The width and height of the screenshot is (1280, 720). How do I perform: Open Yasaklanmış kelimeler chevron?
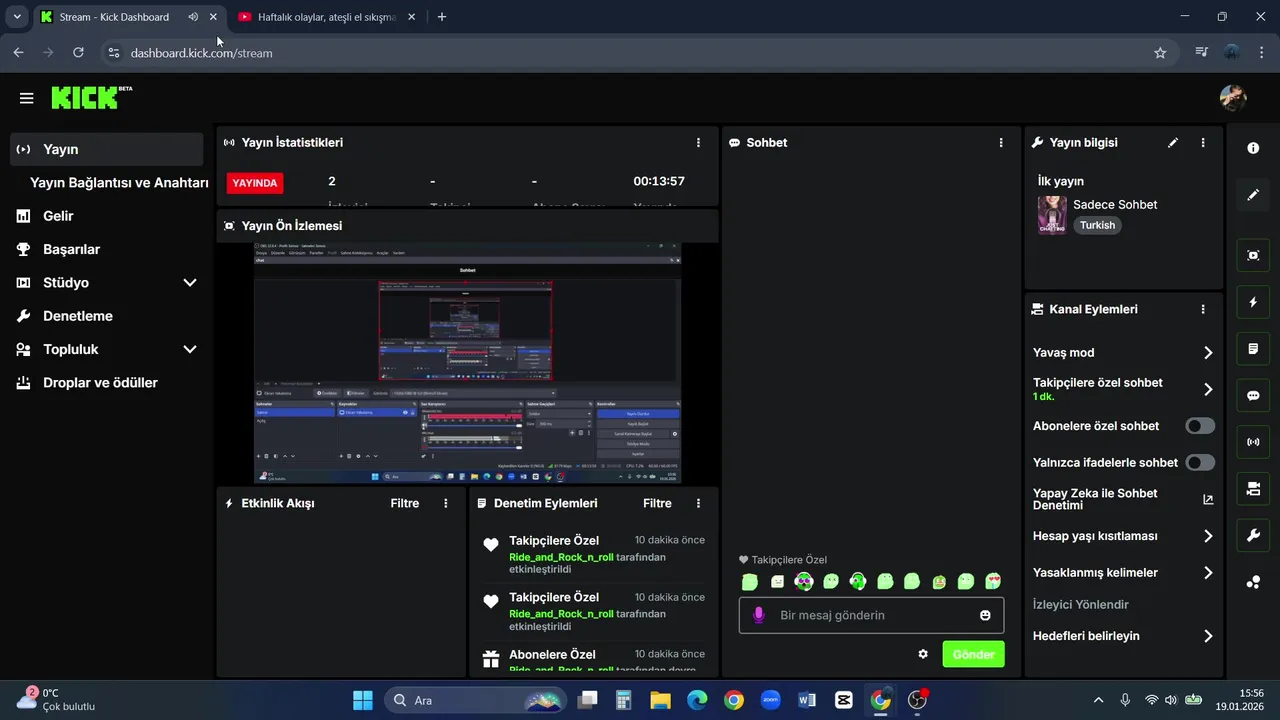(1208, 573)
